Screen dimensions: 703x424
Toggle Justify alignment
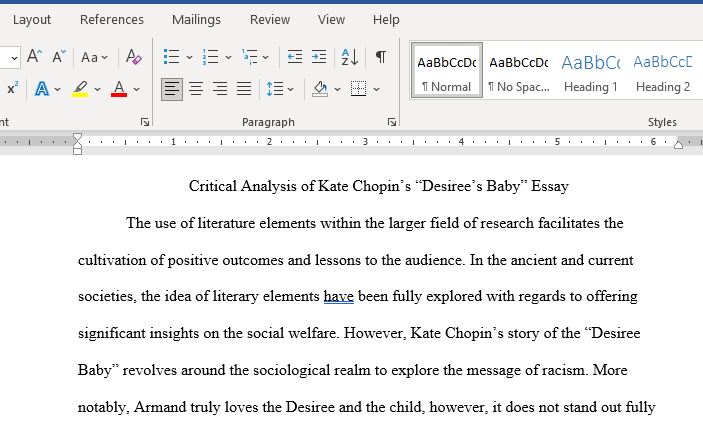244,89
